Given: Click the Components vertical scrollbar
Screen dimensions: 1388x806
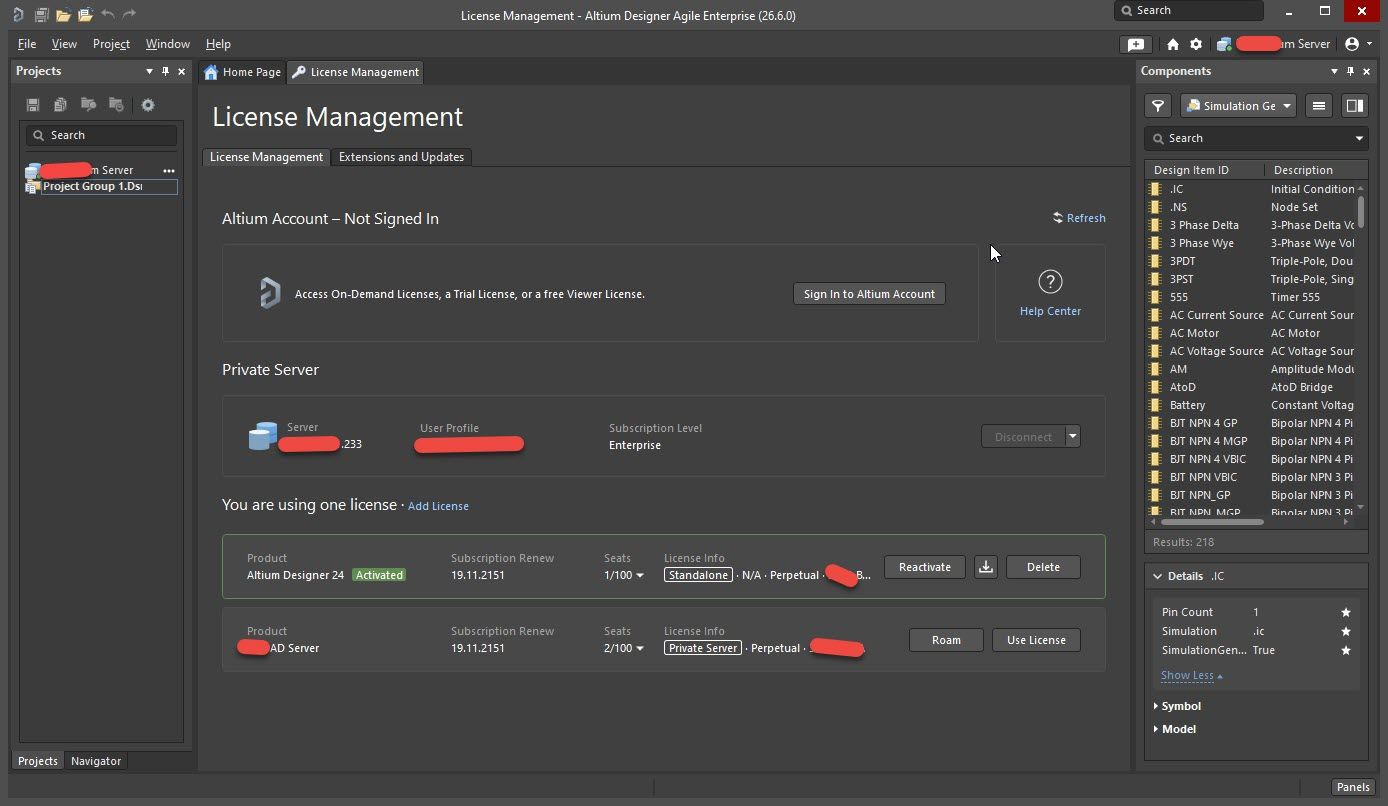Looking at the screenshot, I should 1361,210.
